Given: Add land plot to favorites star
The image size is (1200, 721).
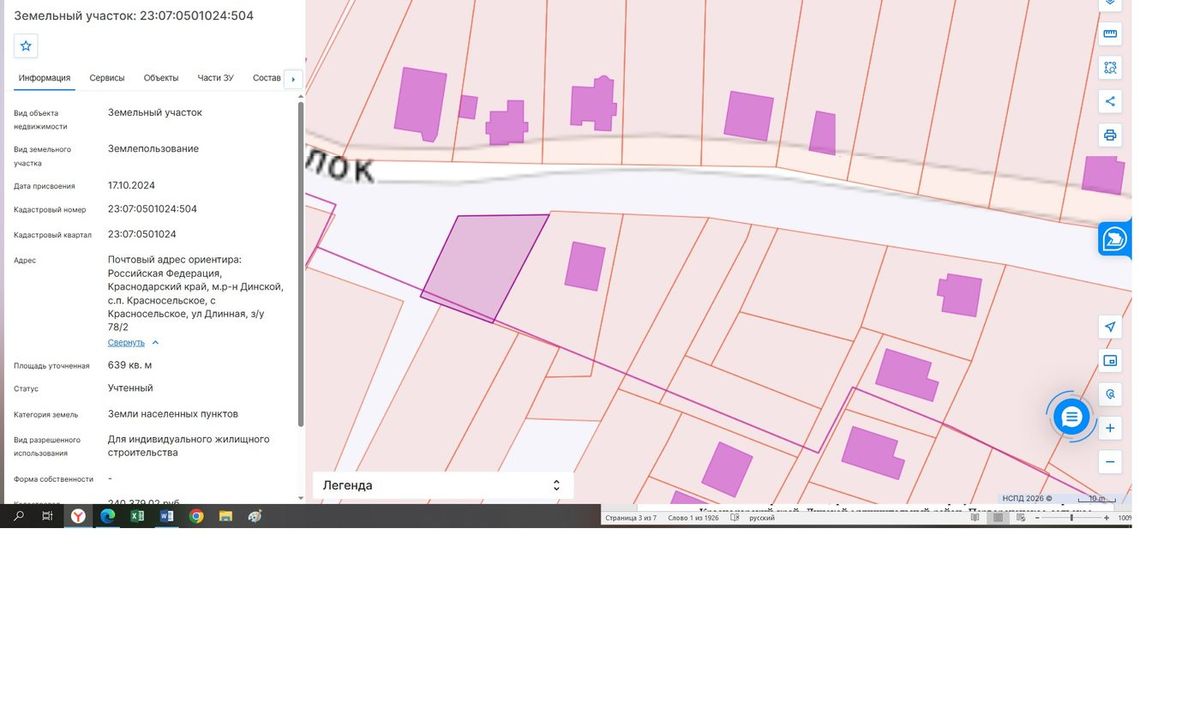Looking at the screenshot, I should coord(26,45).
